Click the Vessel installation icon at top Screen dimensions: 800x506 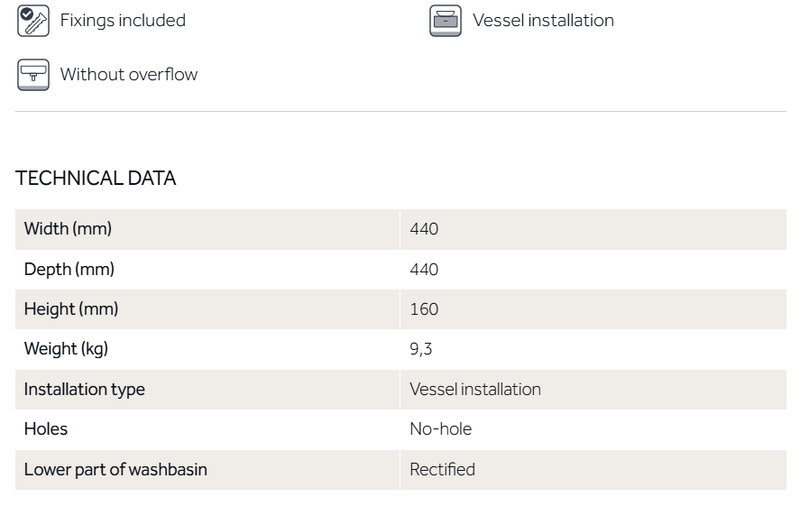coord(445,20)
